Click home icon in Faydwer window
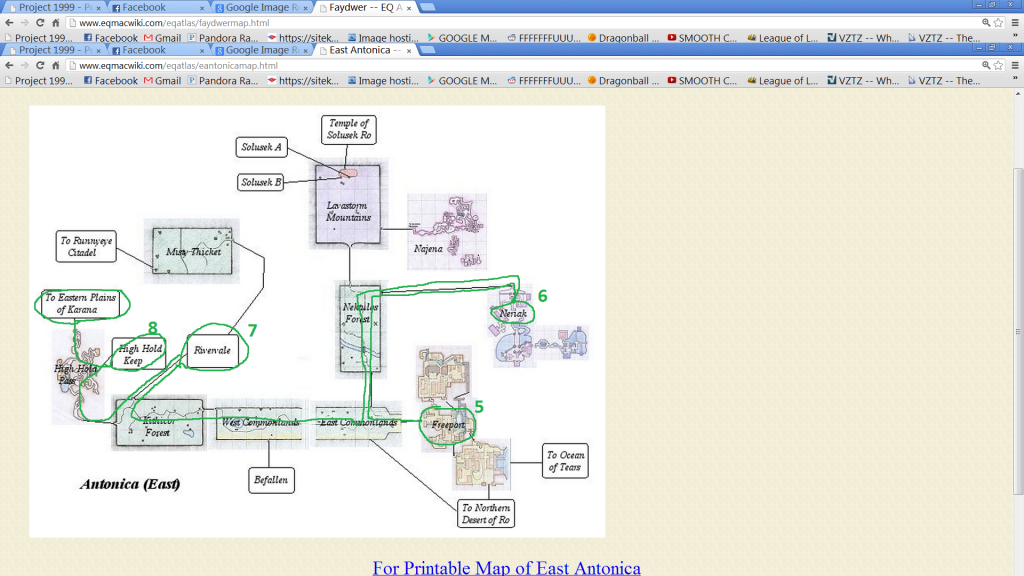 (56, 22)
